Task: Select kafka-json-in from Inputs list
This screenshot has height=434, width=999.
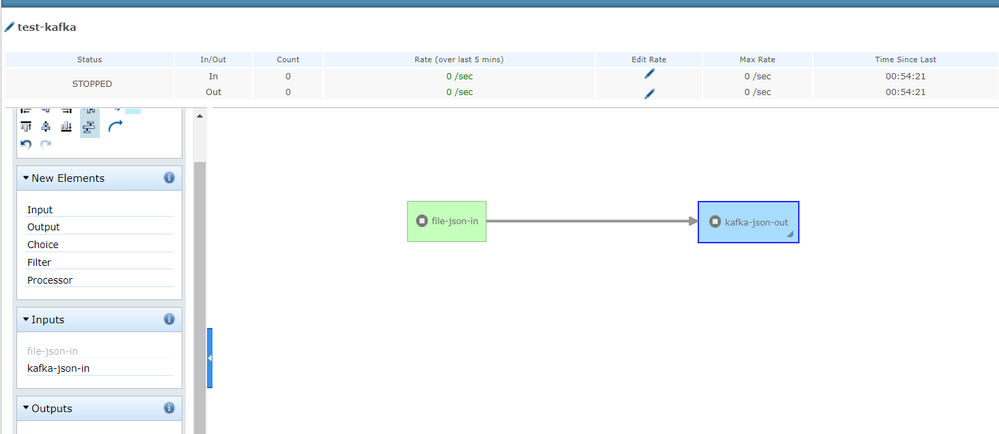Action: click(x=99, y=368)
